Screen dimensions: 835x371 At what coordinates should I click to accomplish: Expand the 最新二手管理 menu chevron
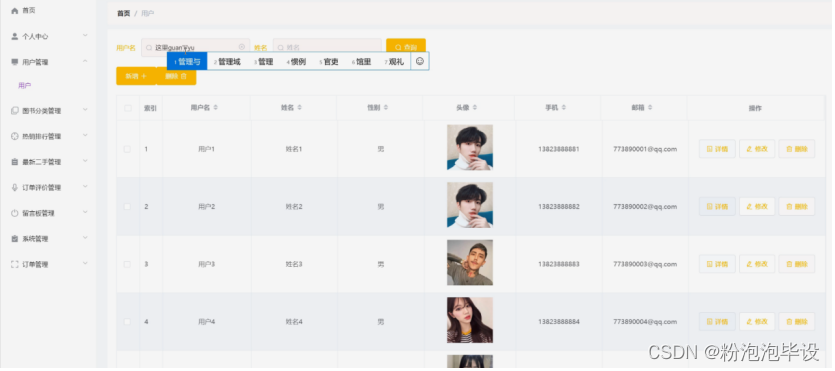pyautogui.click(x=85, y=161)
